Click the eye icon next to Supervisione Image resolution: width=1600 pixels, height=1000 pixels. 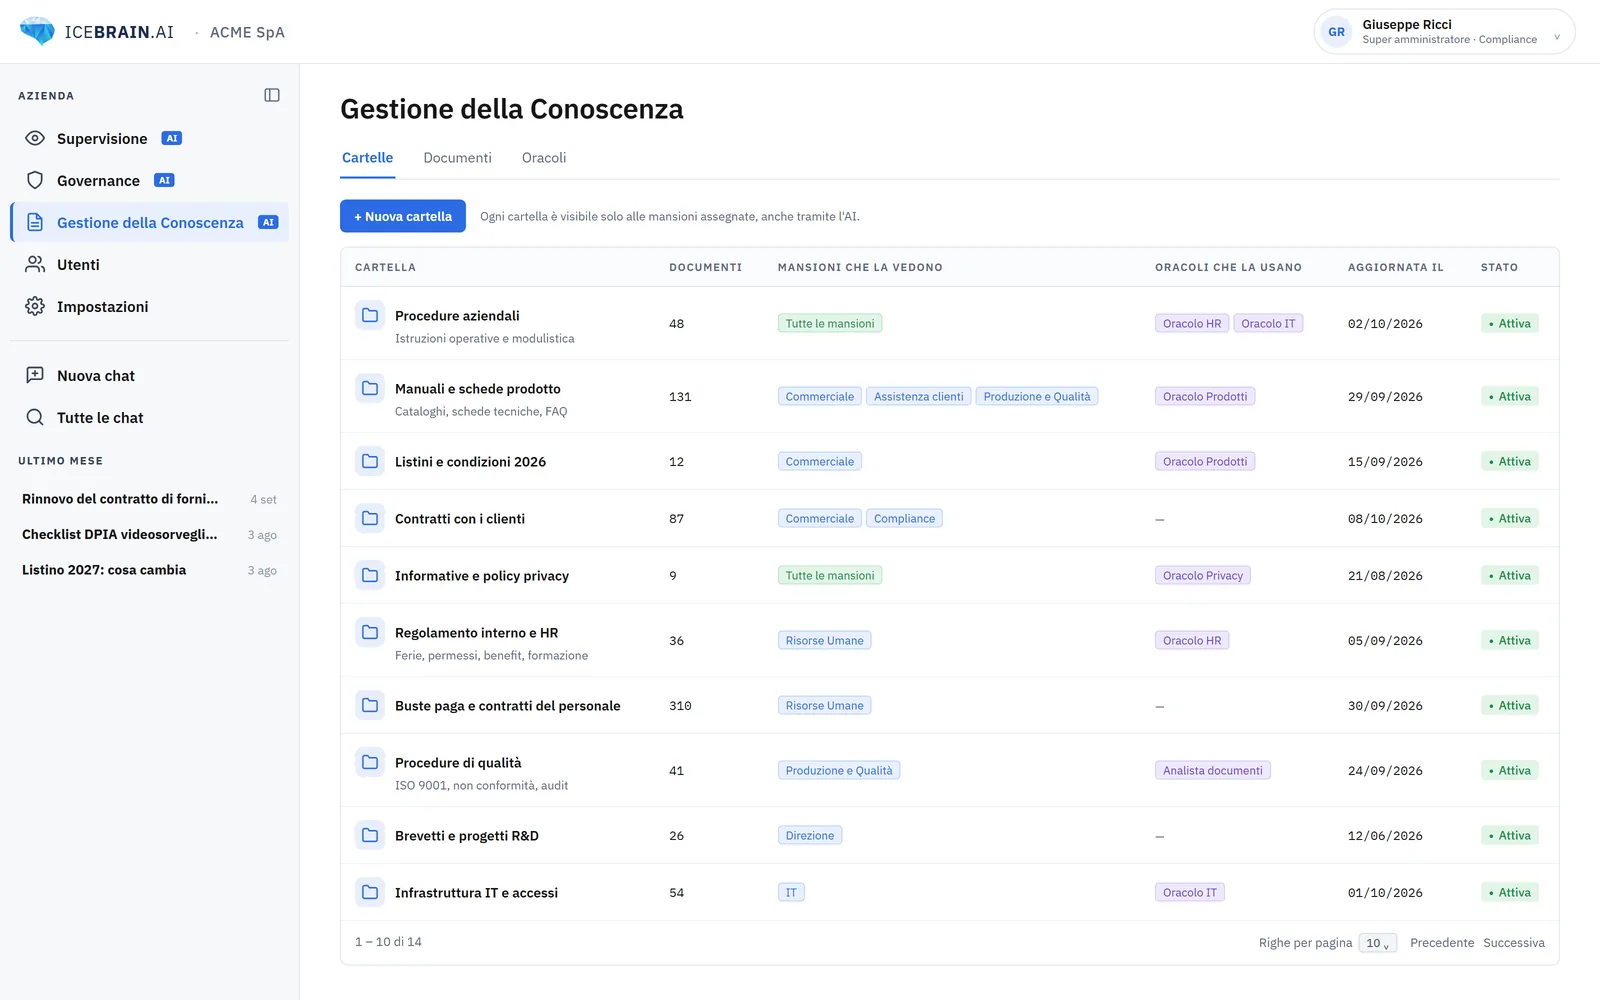[x=35, y=138]
